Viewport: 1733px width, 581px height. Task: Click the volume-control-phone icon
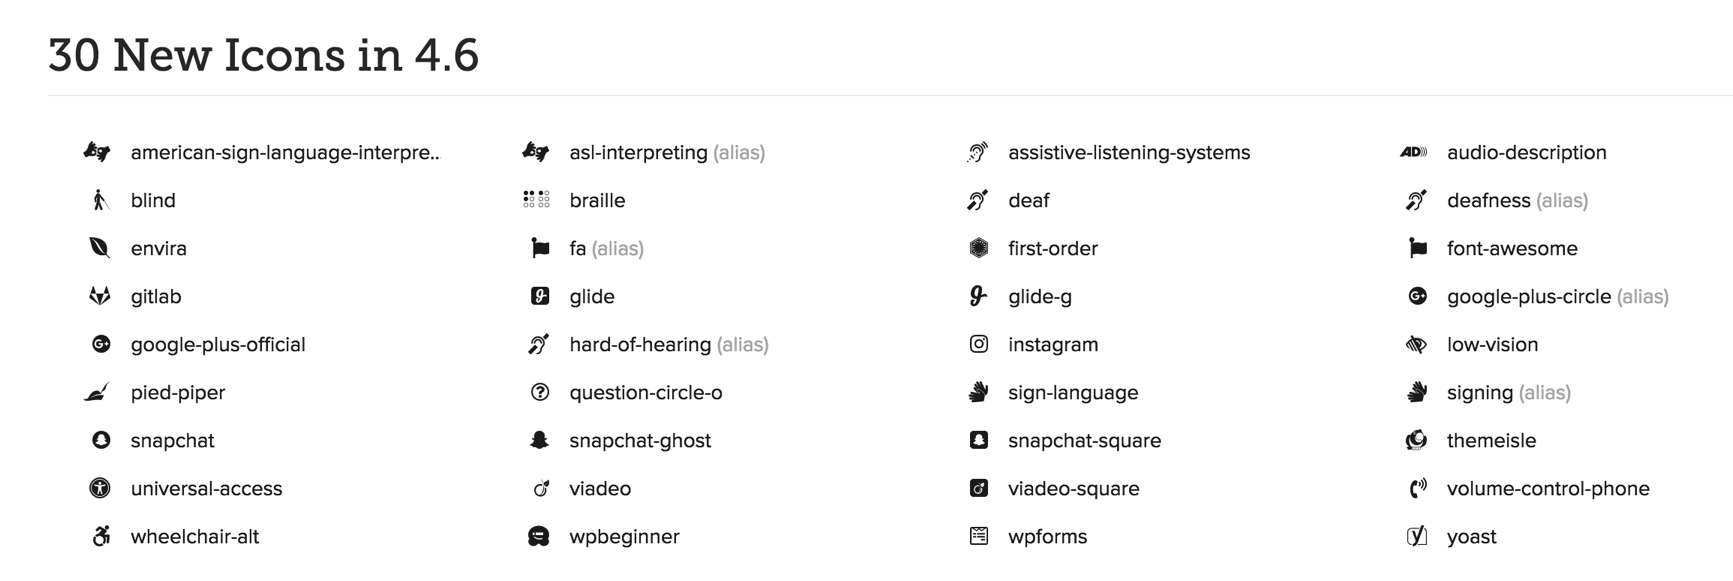tap(1417, 488)
